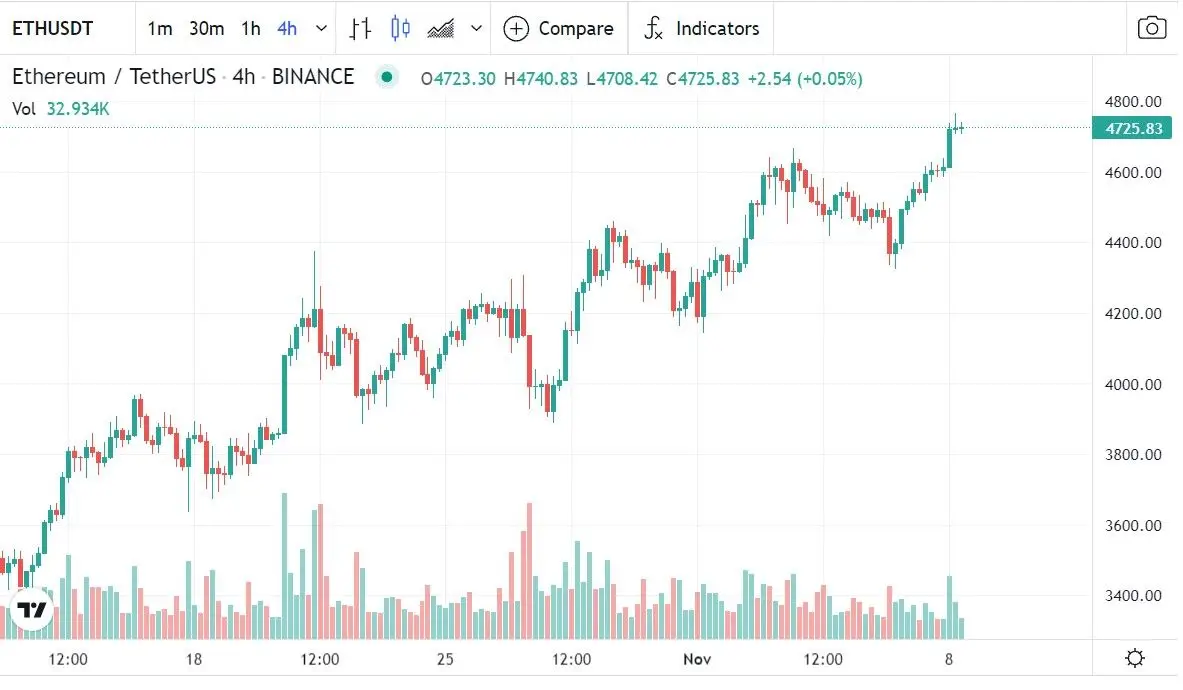
Task: Click the Nov date on time axis
Action: [696, 659]
